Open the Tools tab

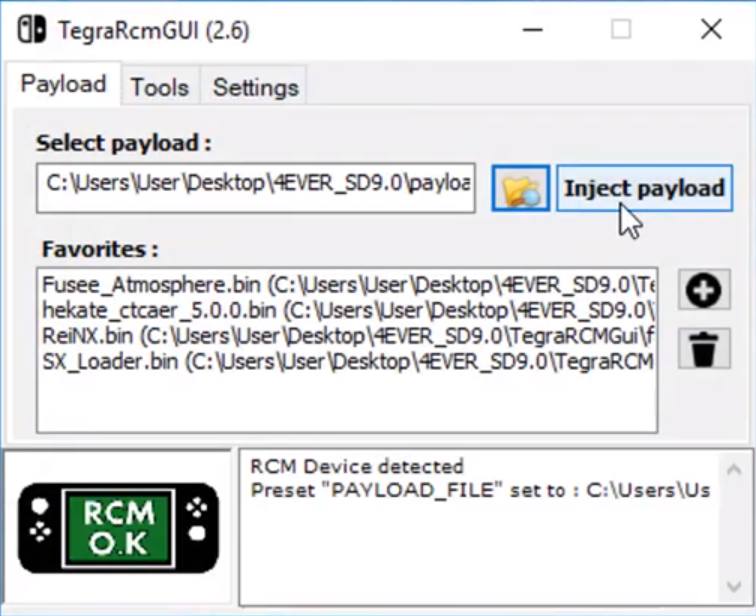pos(160,87)
